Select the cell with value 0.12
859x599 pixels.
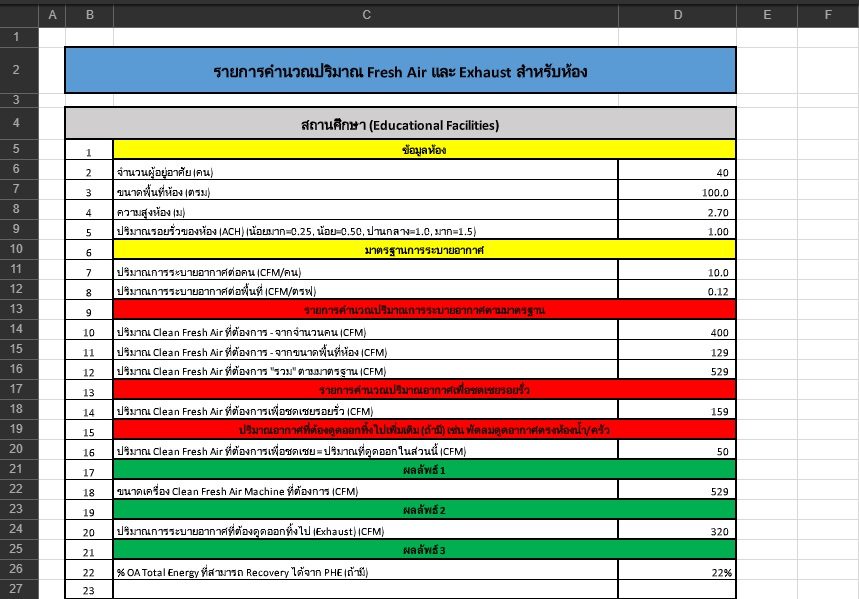pyautogui.click(x=677, y=291)
